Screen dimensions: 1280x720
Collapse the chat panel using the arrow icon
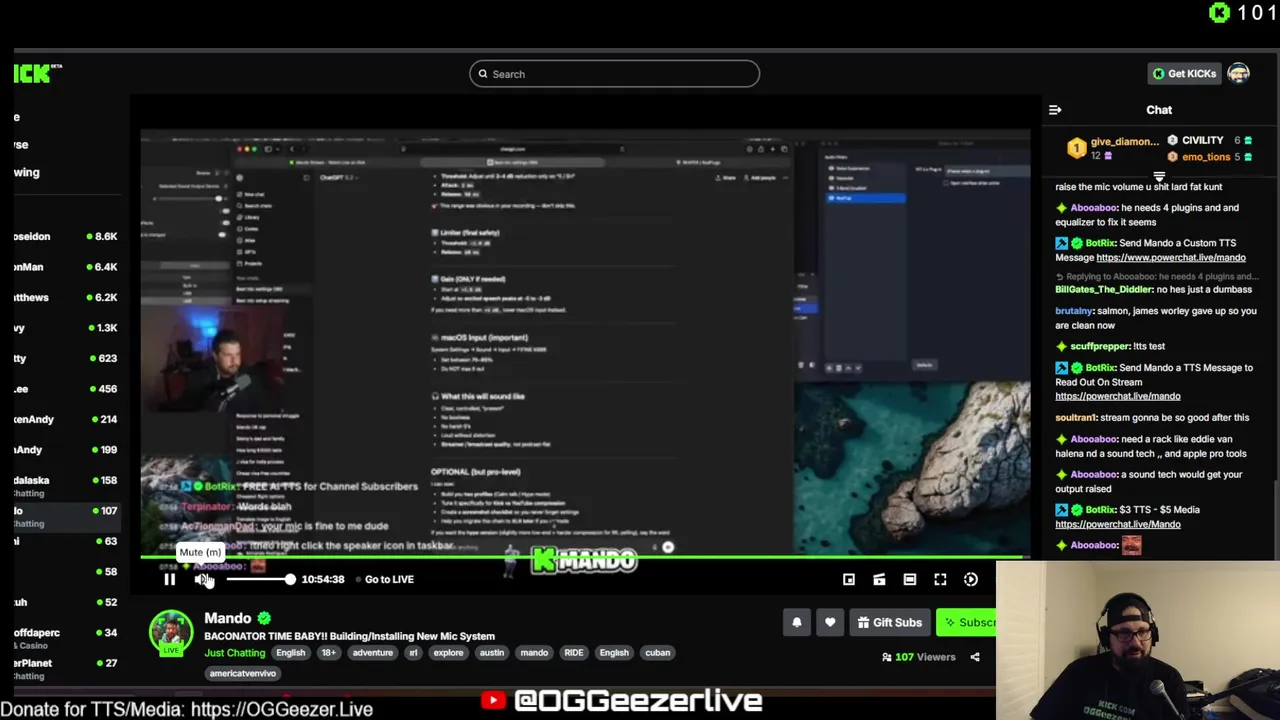coord(1055,110)
